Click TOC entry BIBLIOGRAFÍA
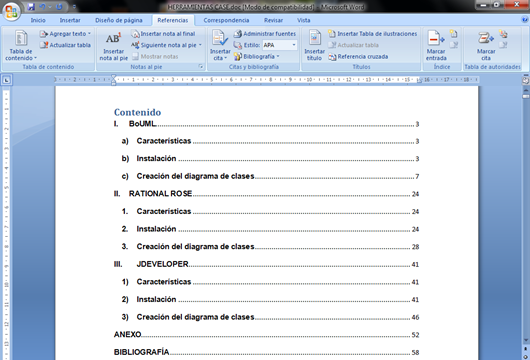 pyautogui.click(x=266, y=352)
